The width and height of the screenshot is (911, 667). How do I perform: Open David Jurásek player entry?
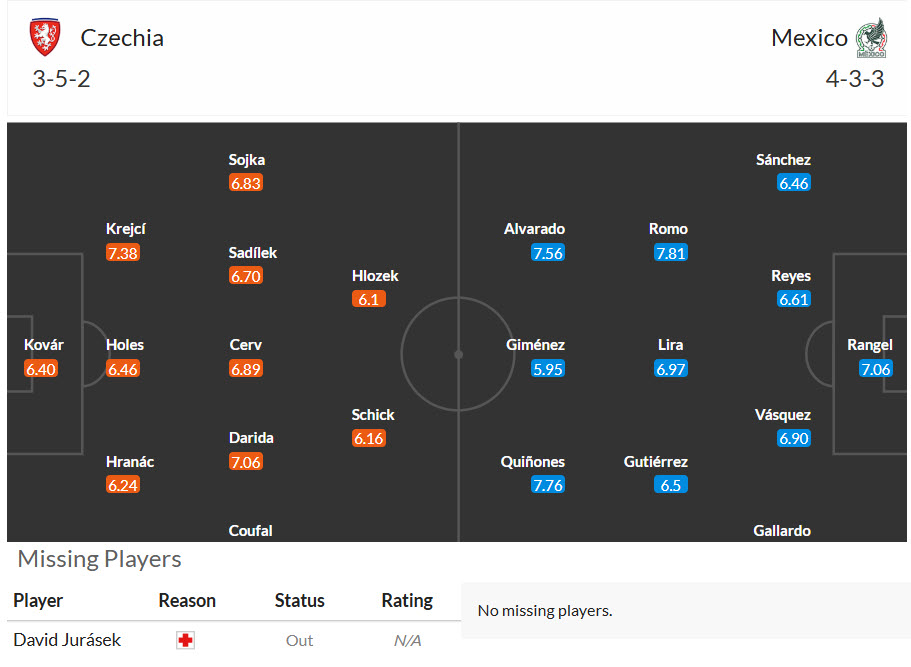point(67,640)
